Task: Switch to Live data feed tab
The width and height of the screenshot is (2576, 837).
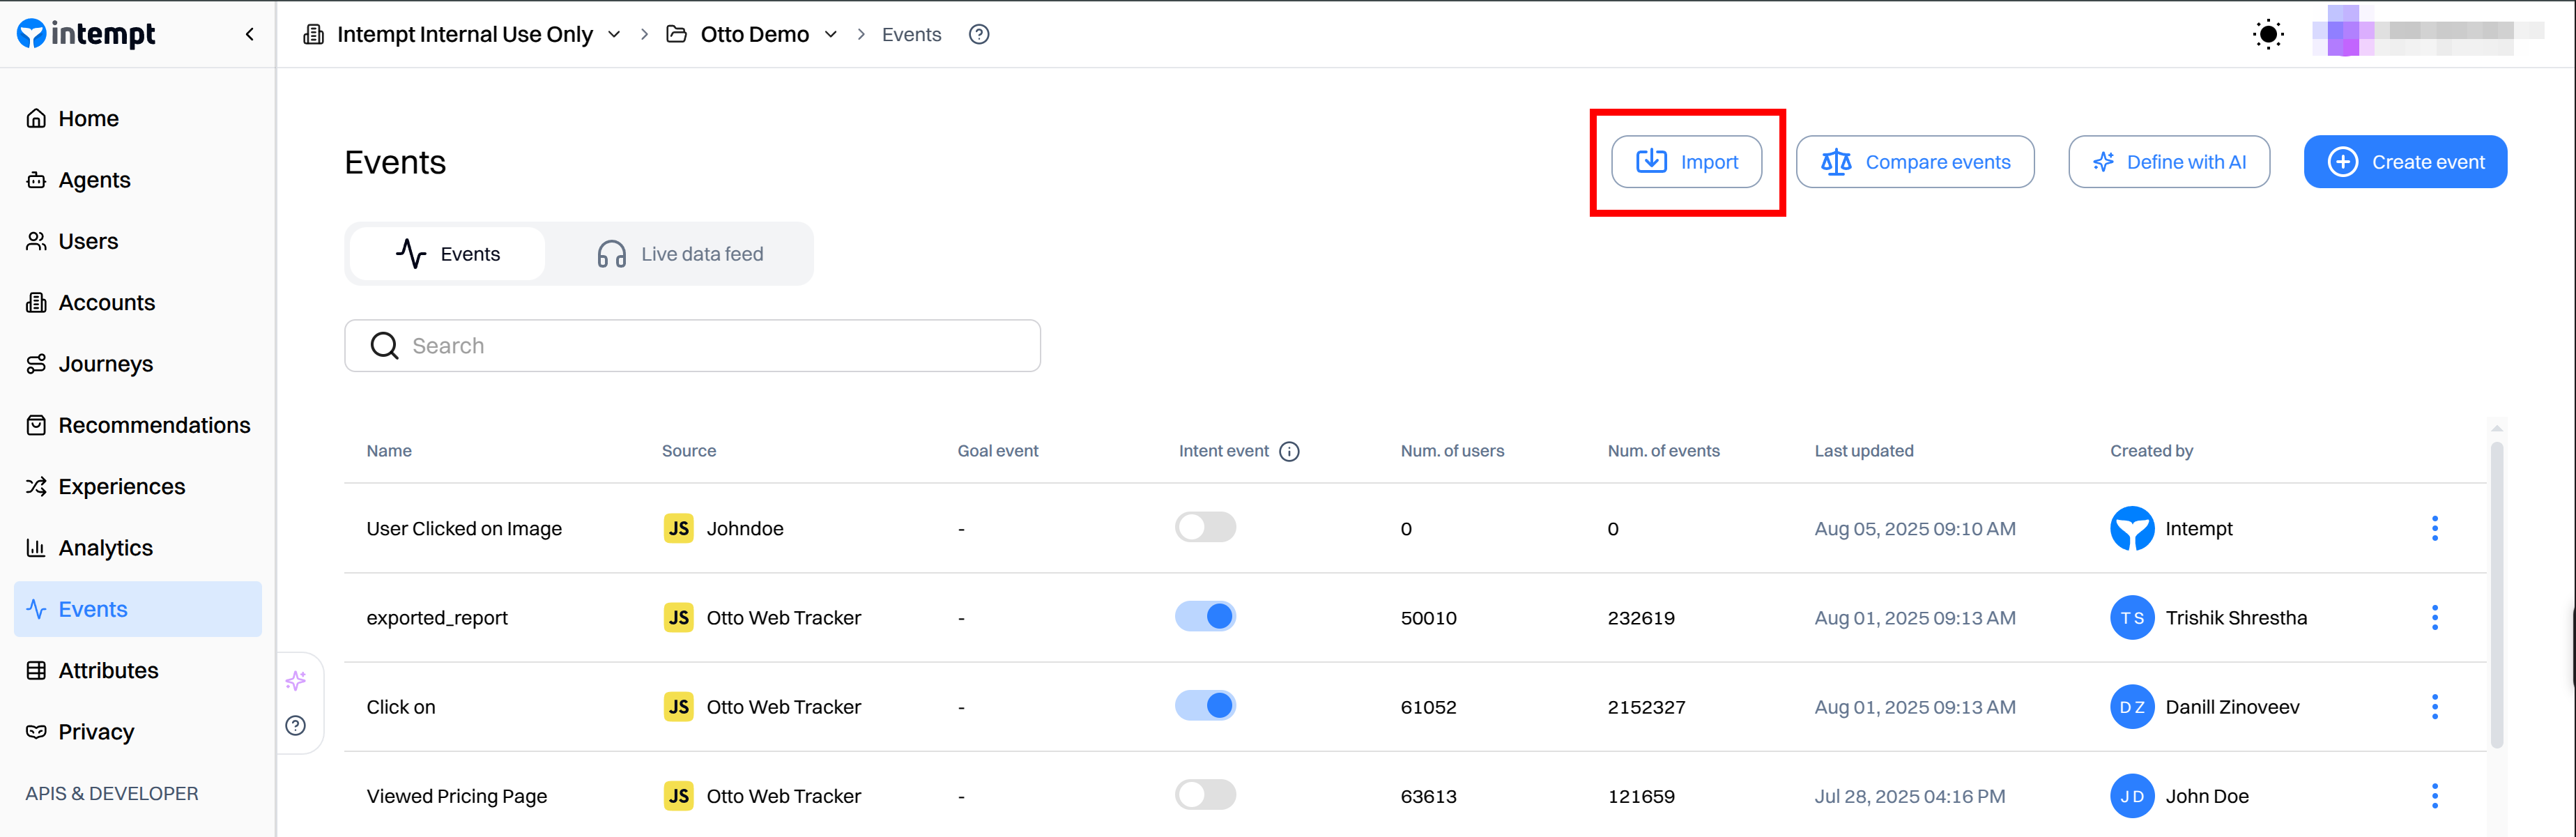Action: (x=680, y=254)
